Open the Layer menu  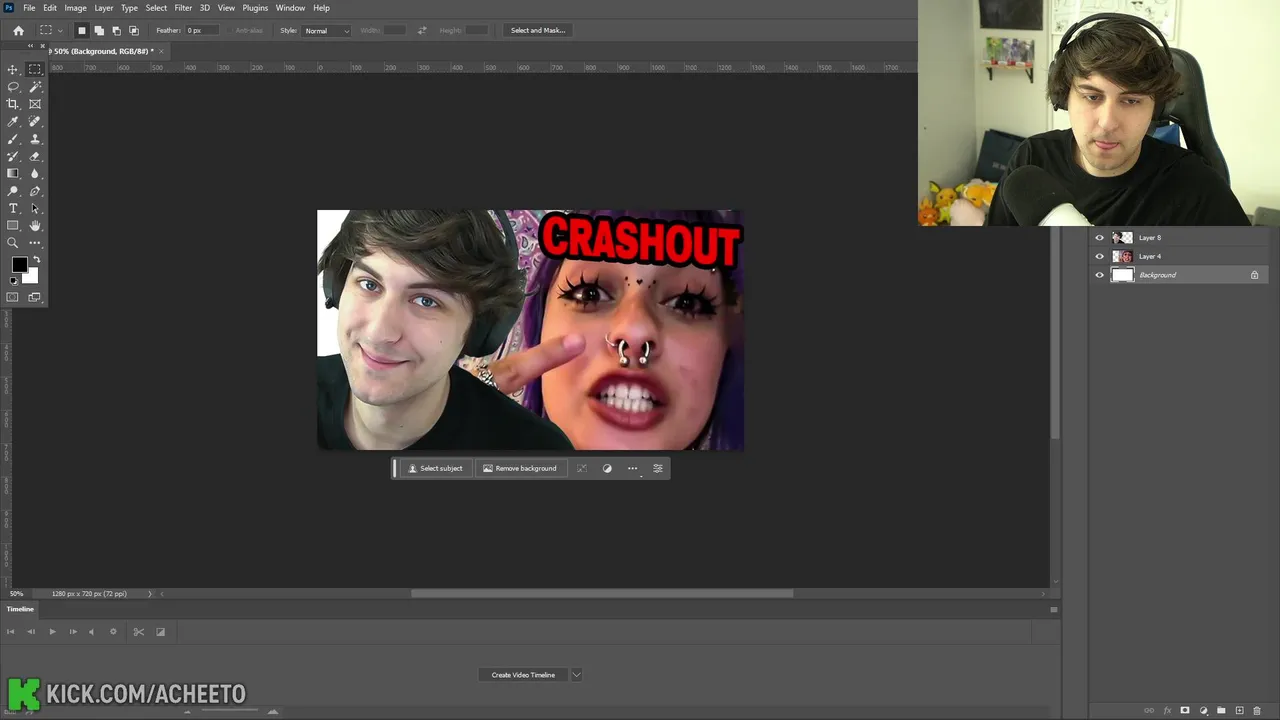point(104,8)
